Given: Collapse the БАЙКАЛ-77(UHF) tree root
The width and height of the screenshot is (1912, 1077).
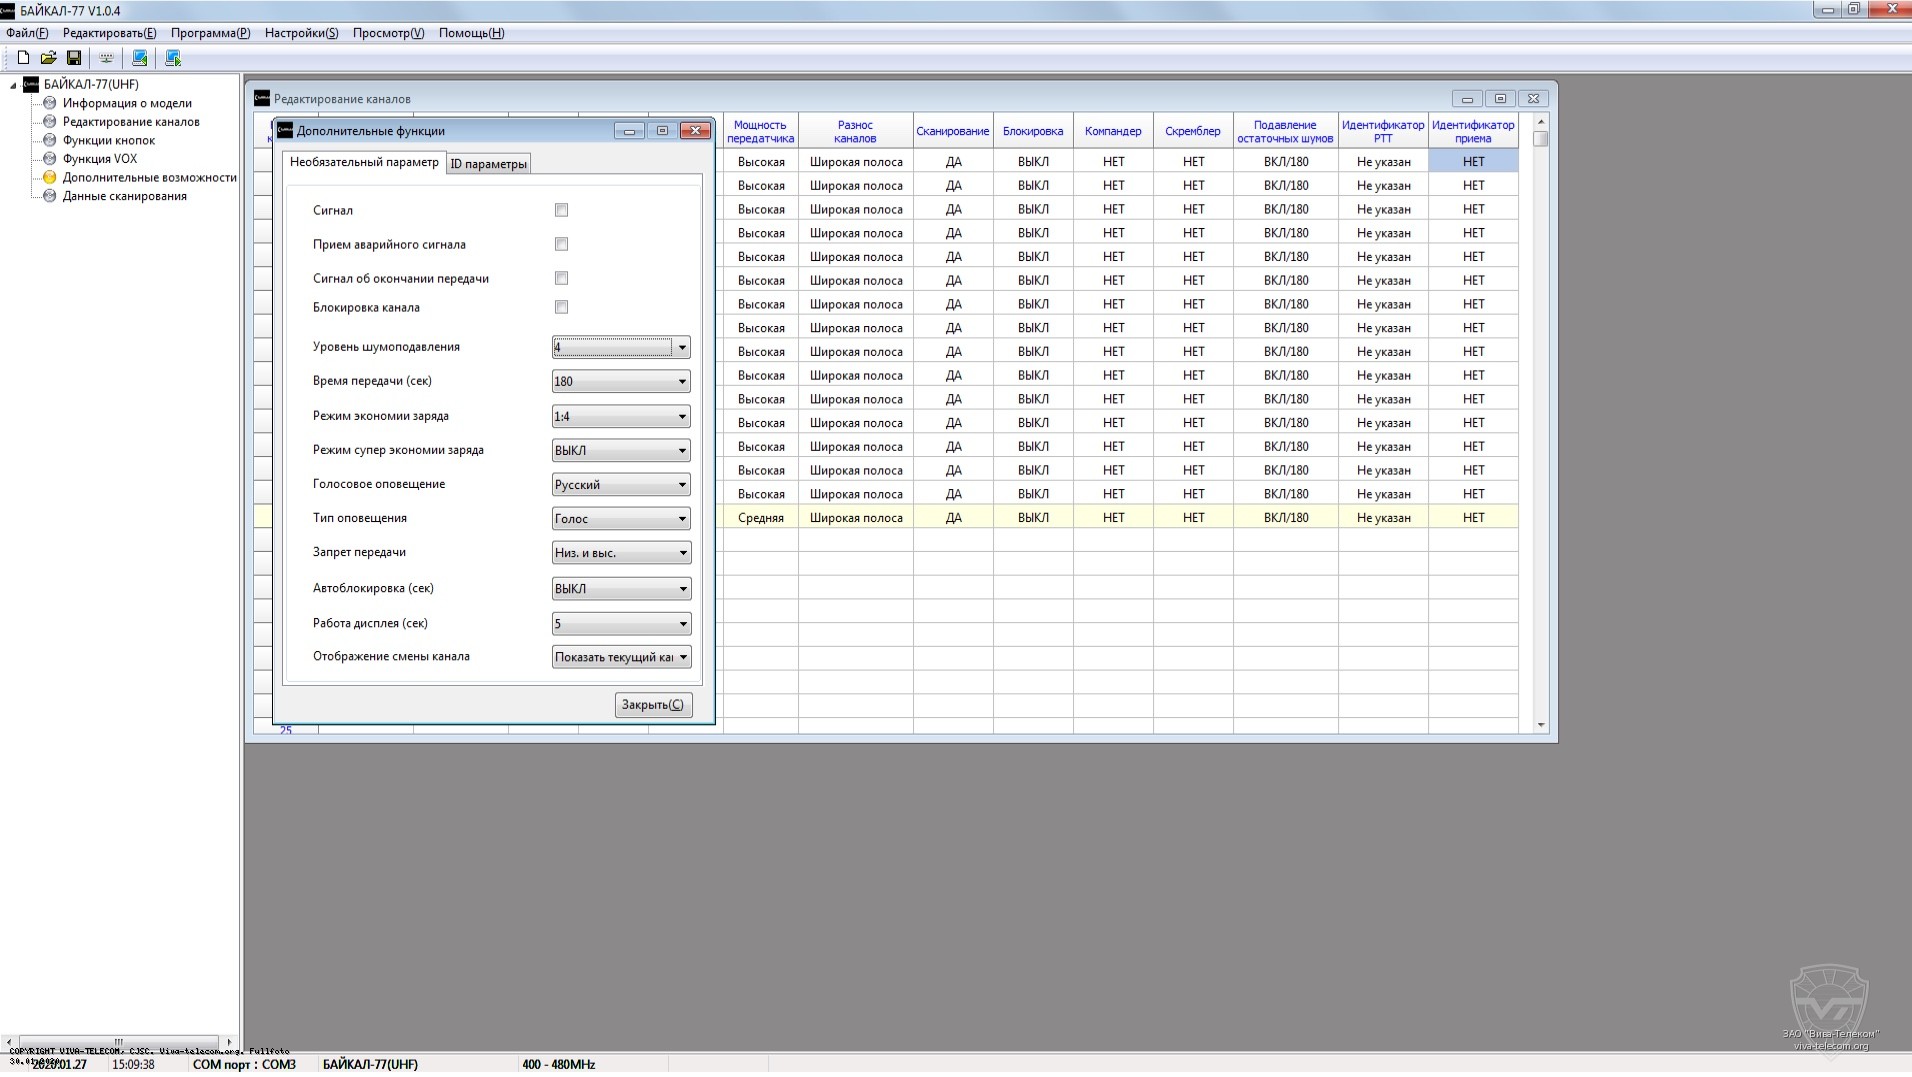Looking at the screenshot, I should point(14,85).
